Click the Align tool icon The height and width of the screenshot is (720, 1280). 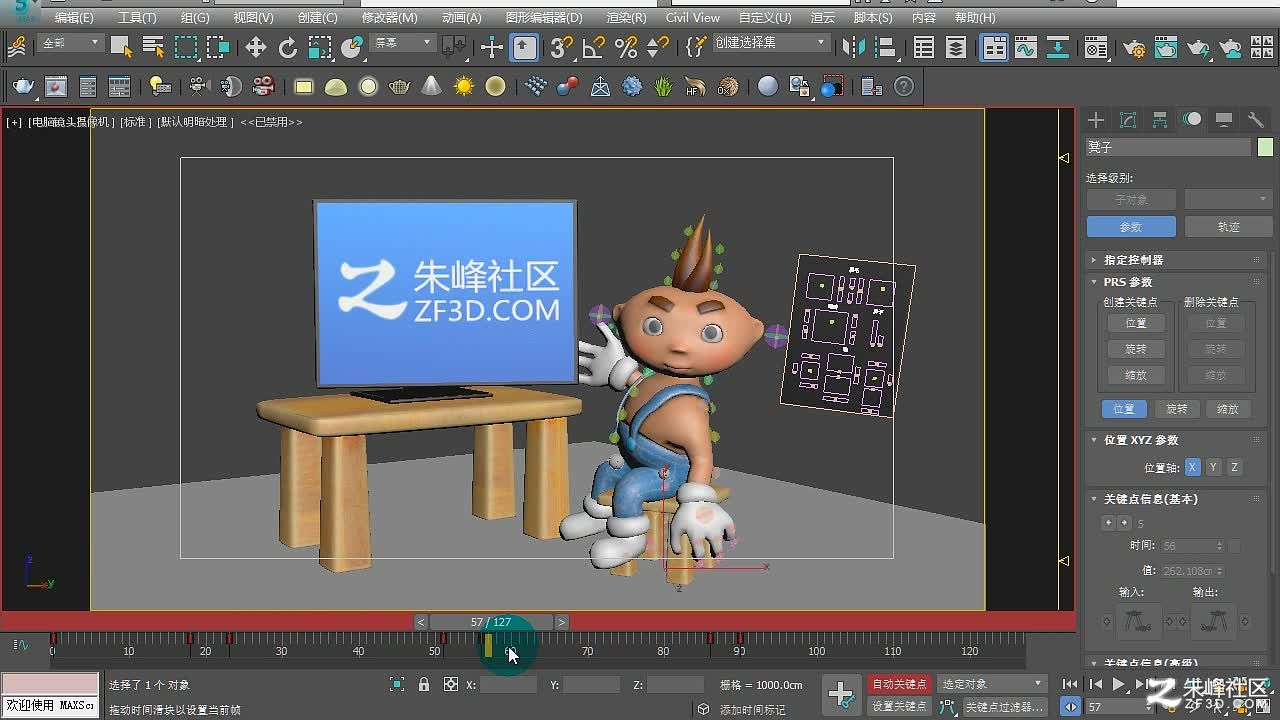pos(885,47)
